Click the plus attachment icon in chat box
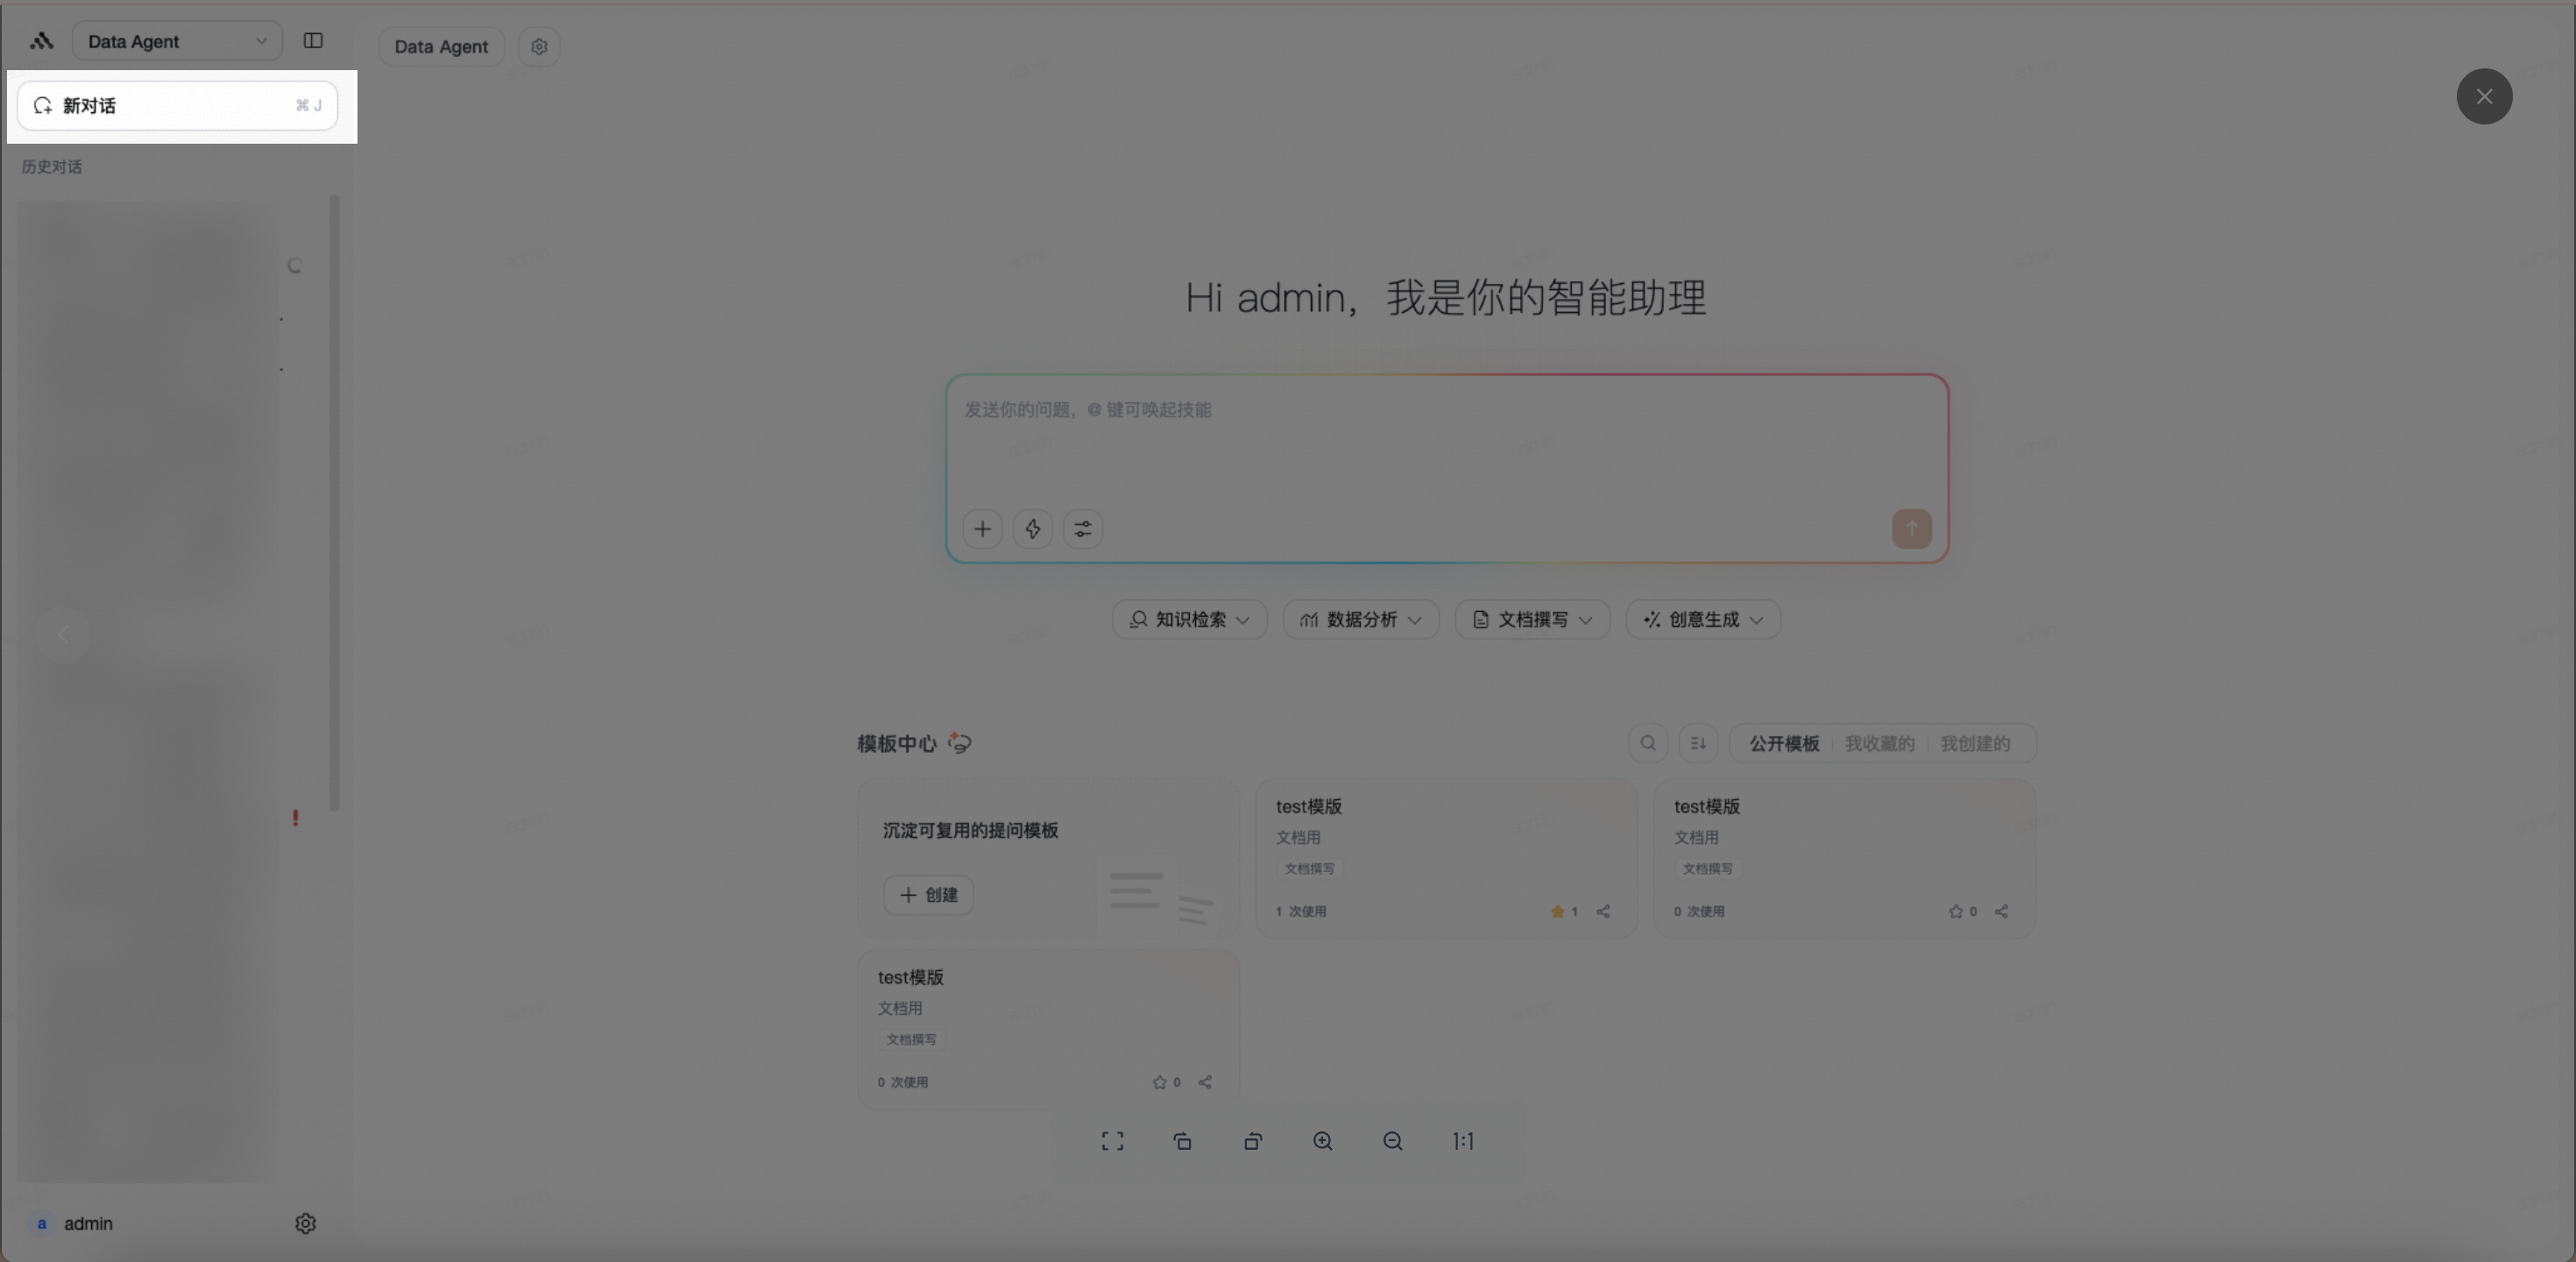 [x=982, y=529]
